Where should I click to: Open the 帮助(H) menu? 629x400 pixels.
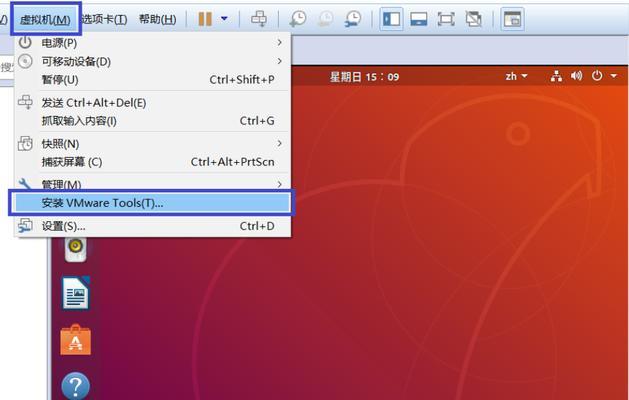pos(157,19)
